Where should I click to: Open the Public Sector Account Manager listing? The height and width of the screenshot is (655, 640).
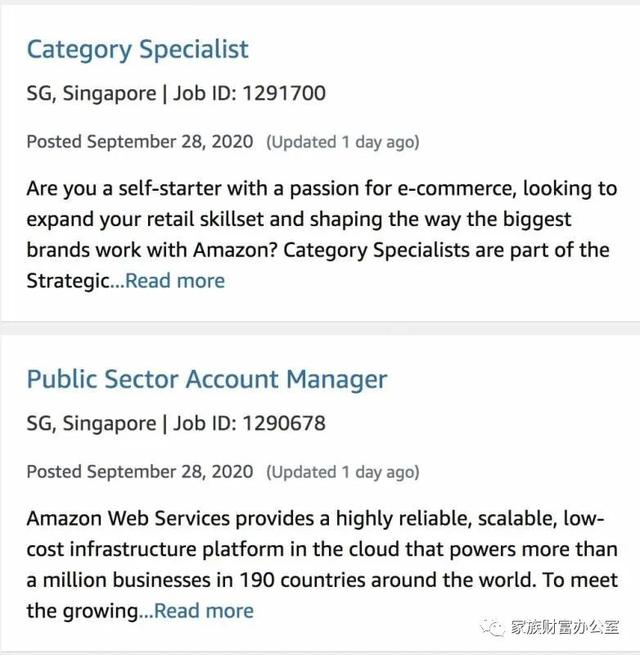206,379
